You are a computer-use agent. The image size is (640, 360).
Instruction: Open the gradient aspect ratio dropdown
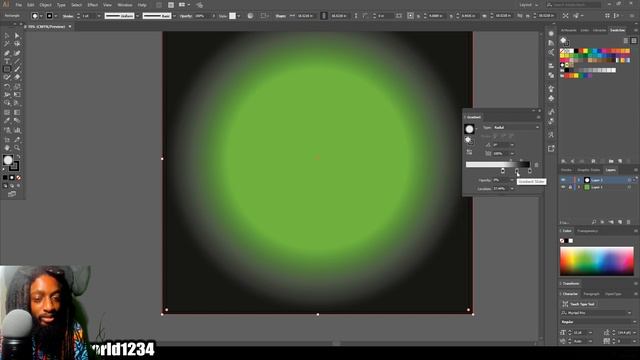pos(512,153)
